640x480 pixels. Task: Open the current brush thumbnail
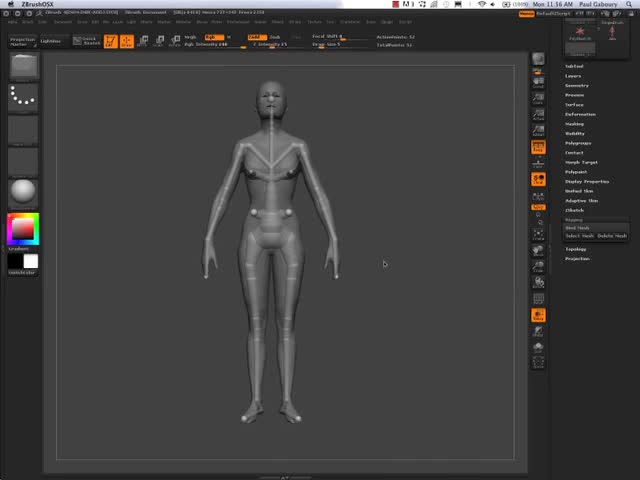point(23,66)
